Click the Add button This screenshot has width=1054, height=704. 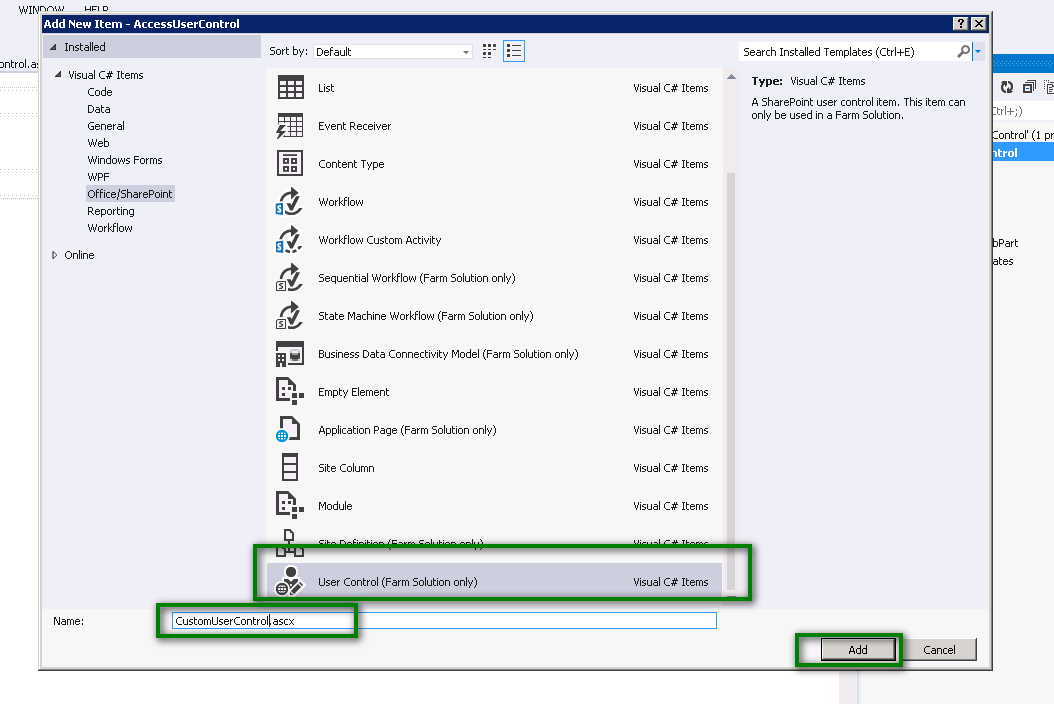pos(859,649)
